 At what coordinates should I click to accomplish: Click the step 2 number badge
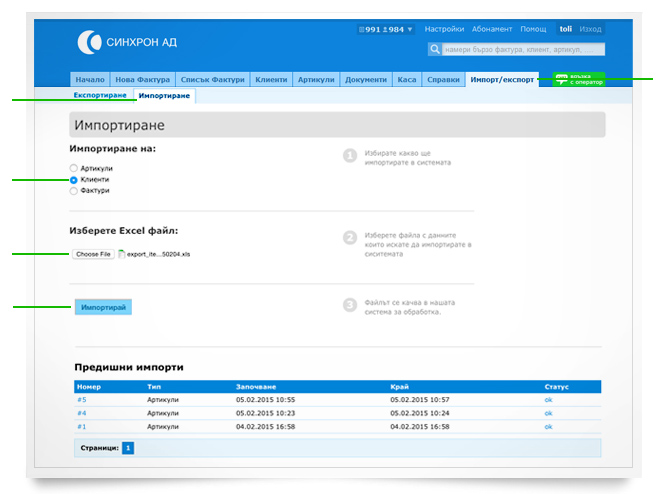coord(350,237)
